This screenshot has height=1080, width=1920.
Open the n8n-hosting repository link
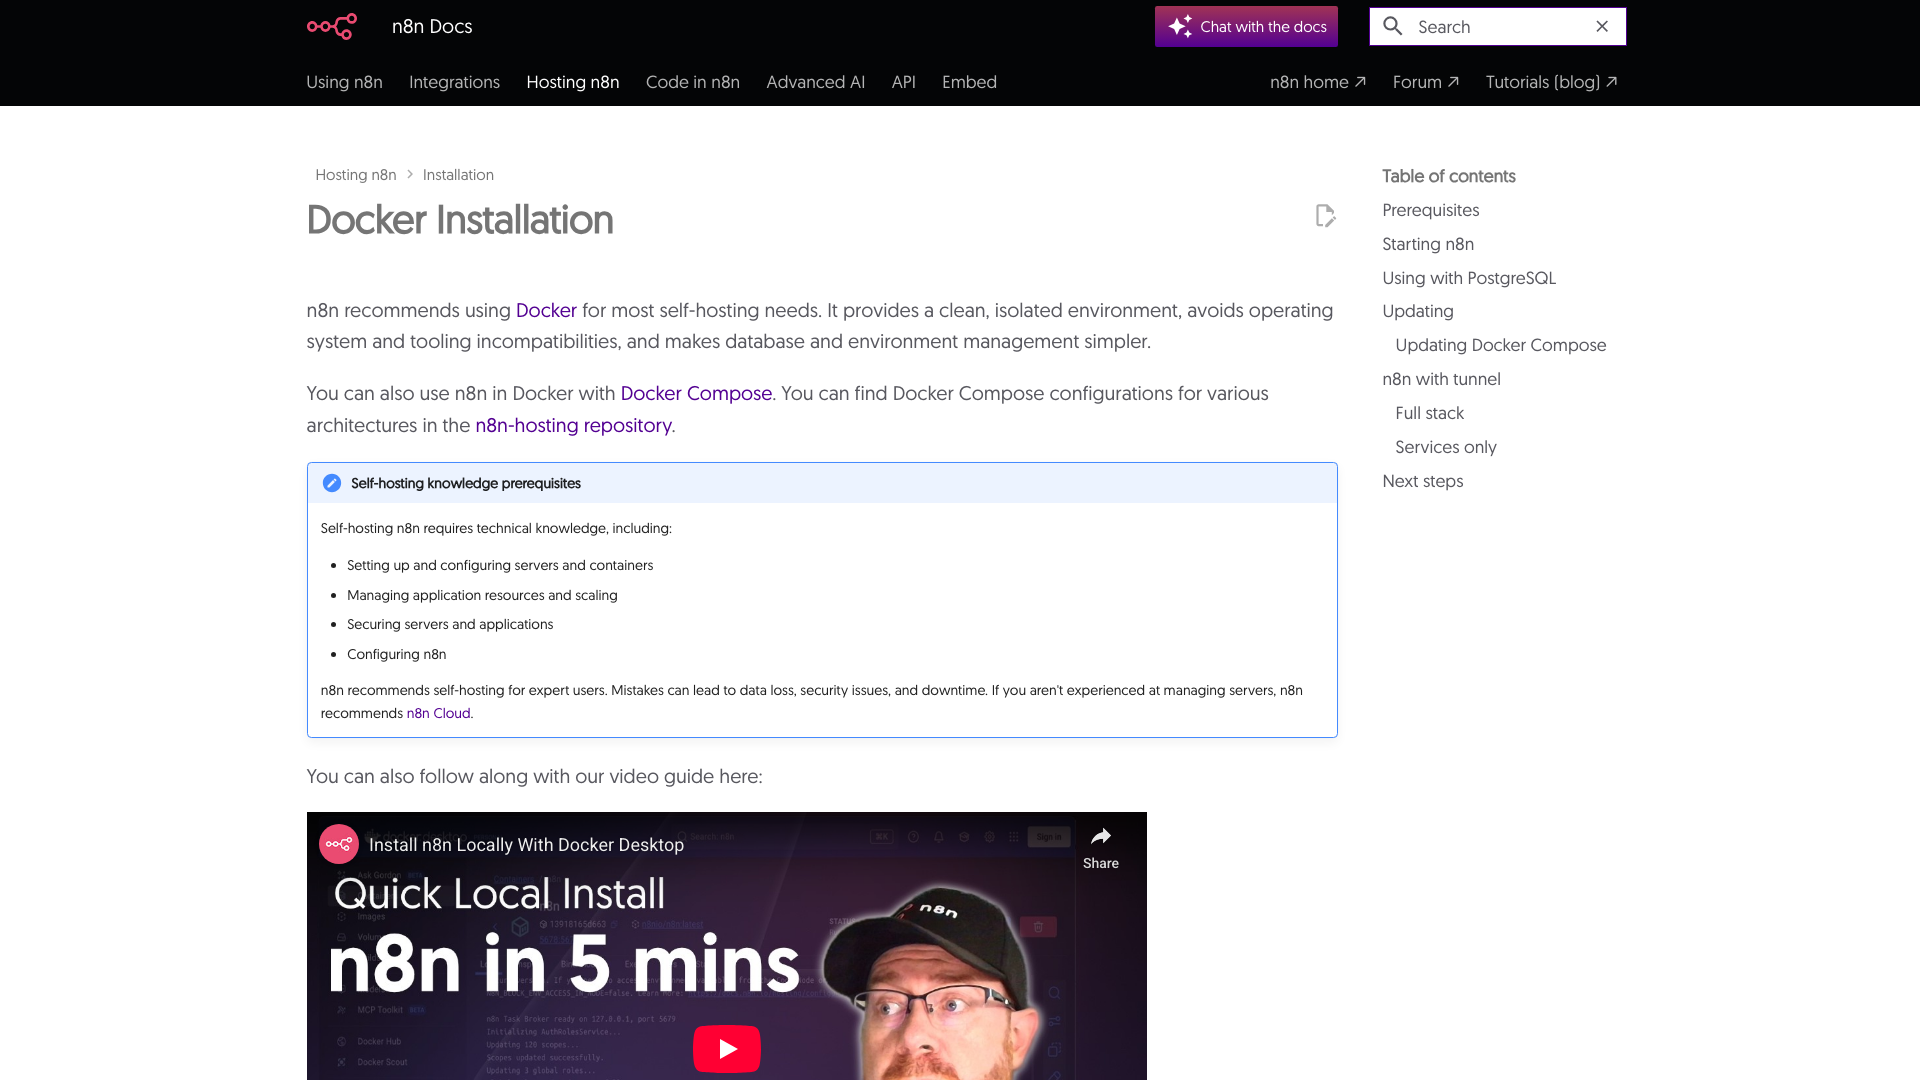pyautogui.click(x=573, y=426)
